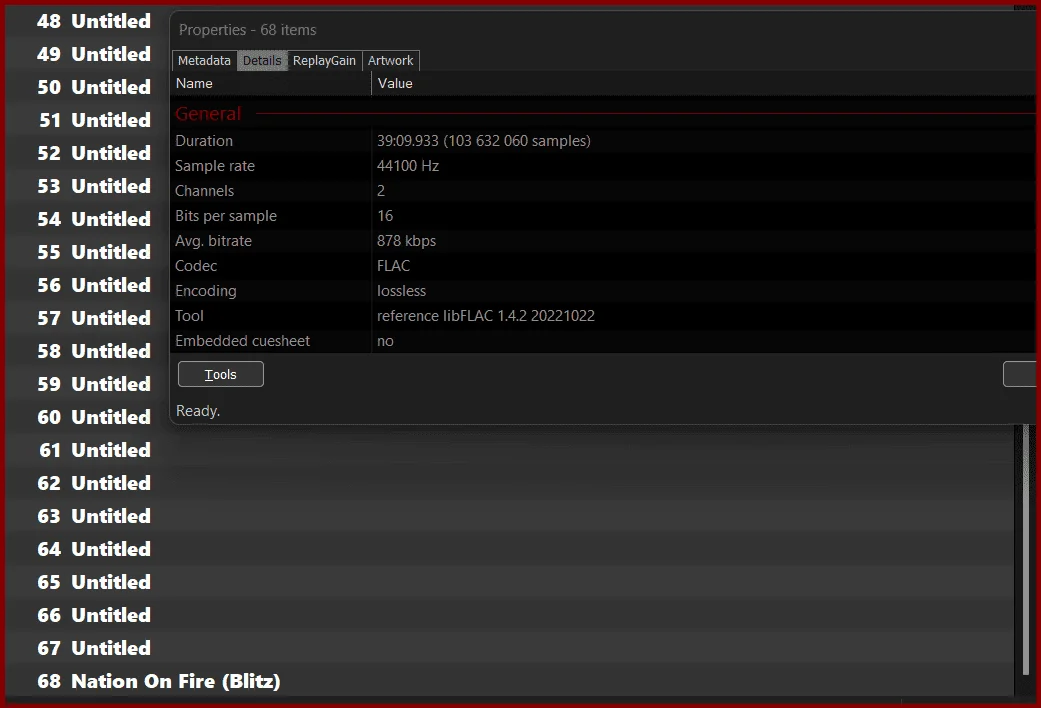Open the ReplayGain tab
Screen dimensions: 1041x708
[324, 60]
